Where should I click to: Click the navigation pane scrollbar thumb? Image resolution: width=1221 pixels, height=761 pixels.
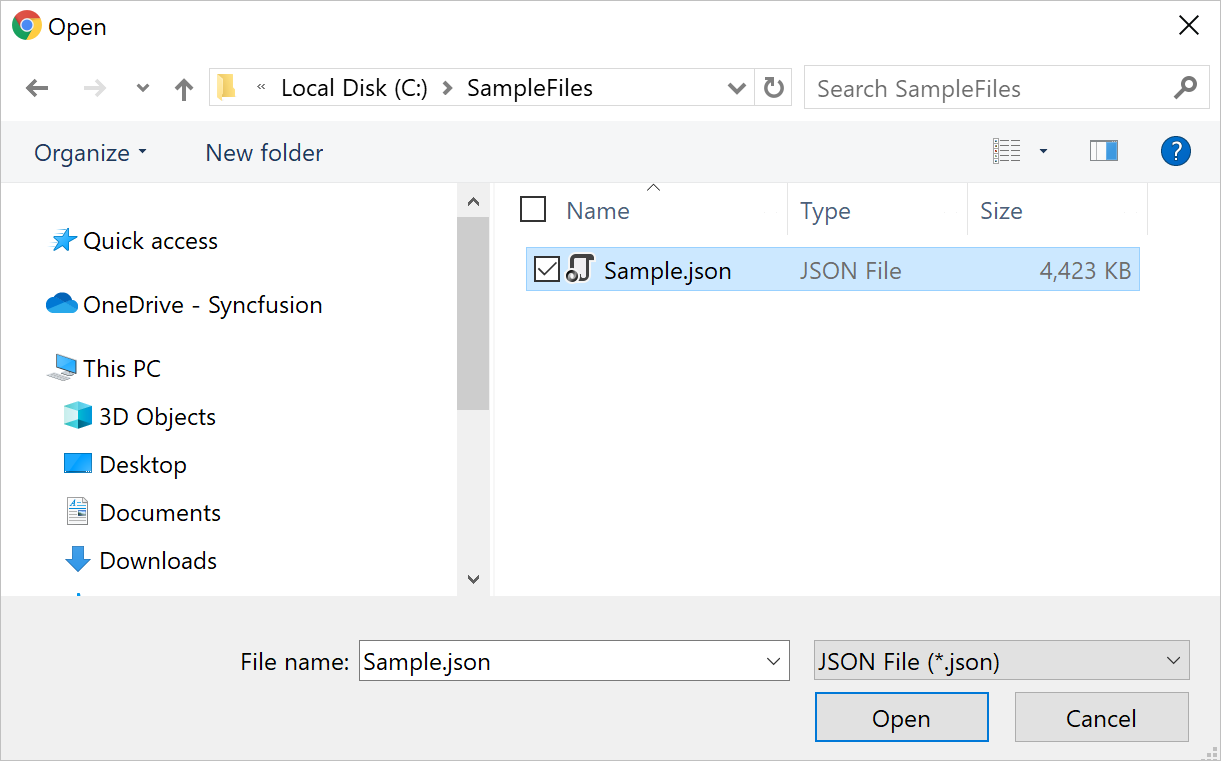pos(473,314)
